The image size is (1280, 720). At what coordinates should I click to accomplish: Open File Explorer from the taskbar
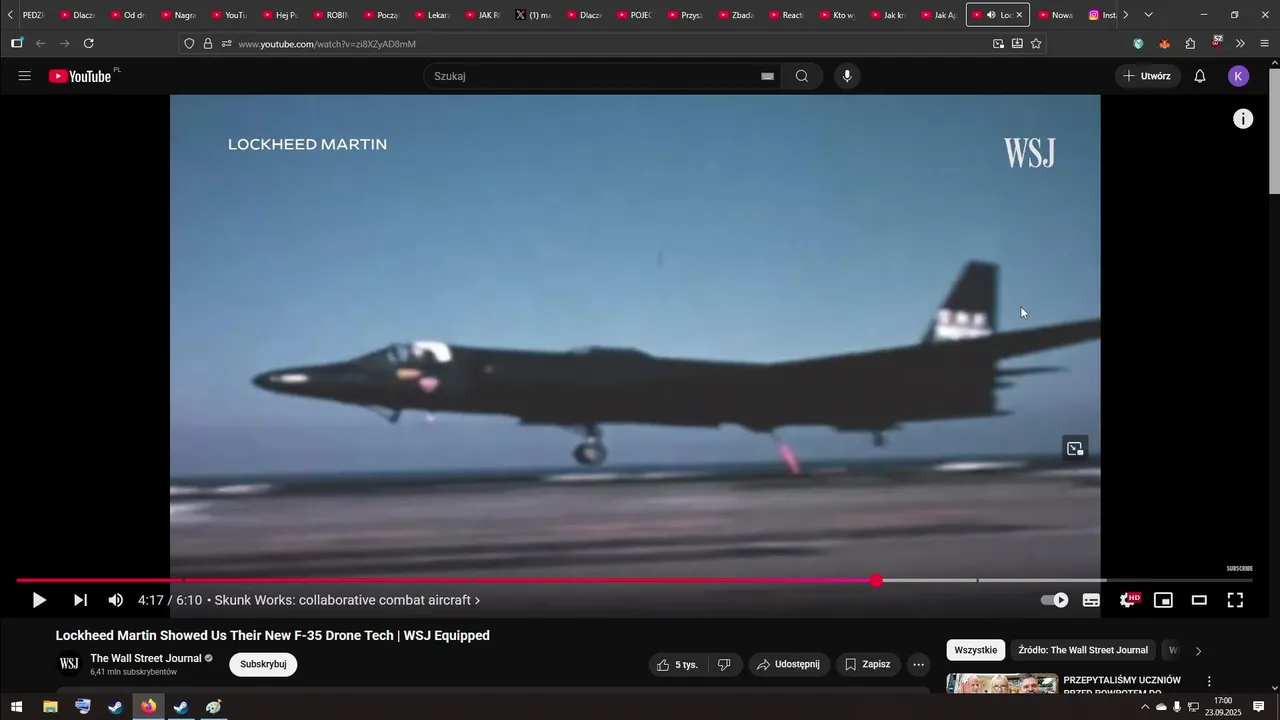[x=50, y=707]
